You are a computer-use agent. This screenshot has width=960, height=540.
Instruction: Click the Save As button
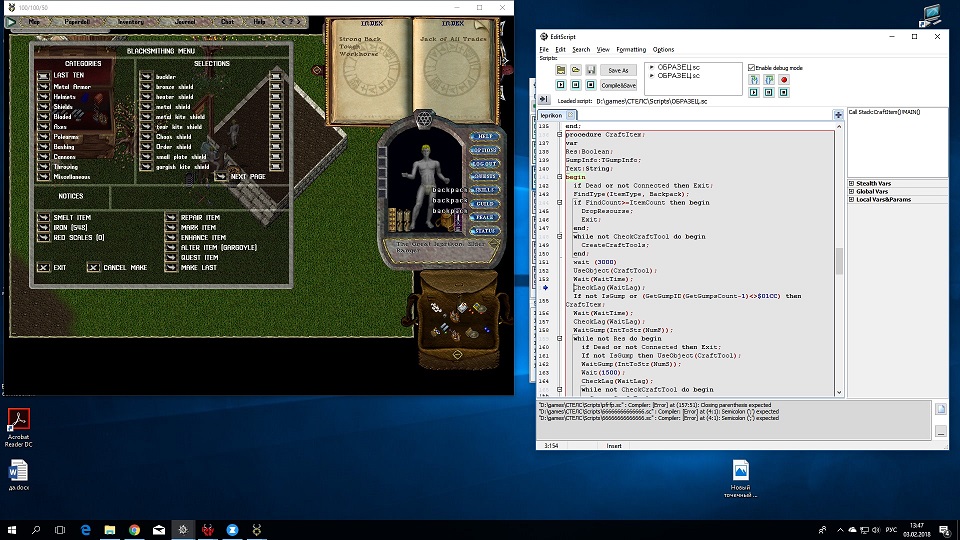[x=618, y=70]
